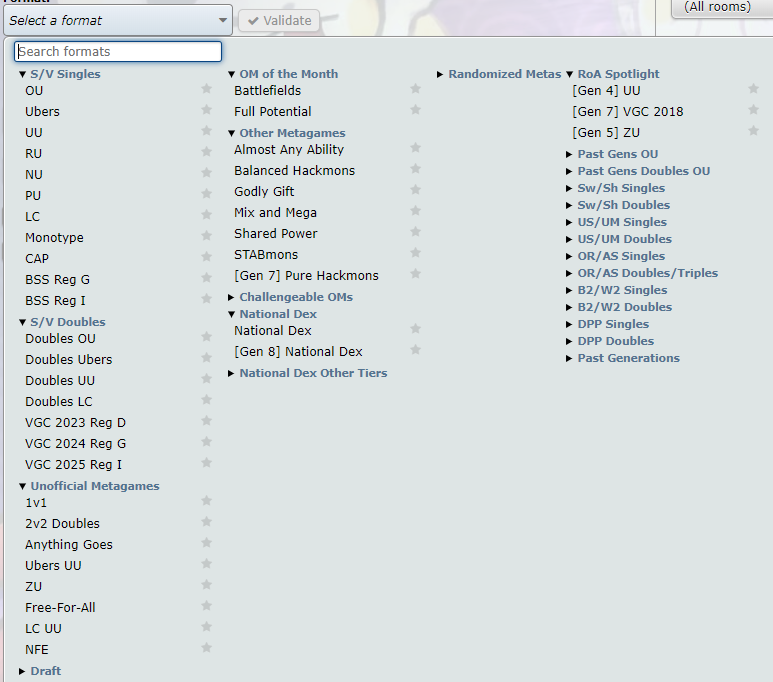Expand OR/AS Doubles/Triples section

(x=642, y=273)
